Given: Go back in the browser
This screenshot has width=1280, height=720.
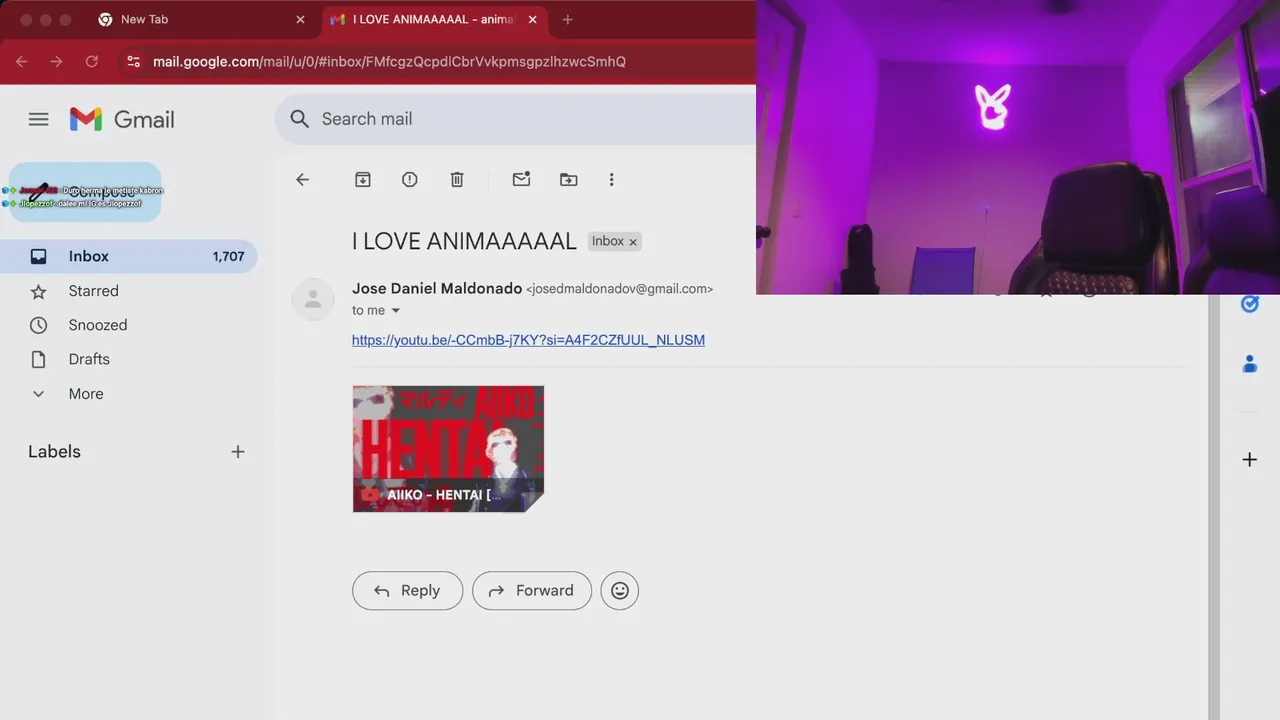Looking at the screenshot, I should coord(22,61).
